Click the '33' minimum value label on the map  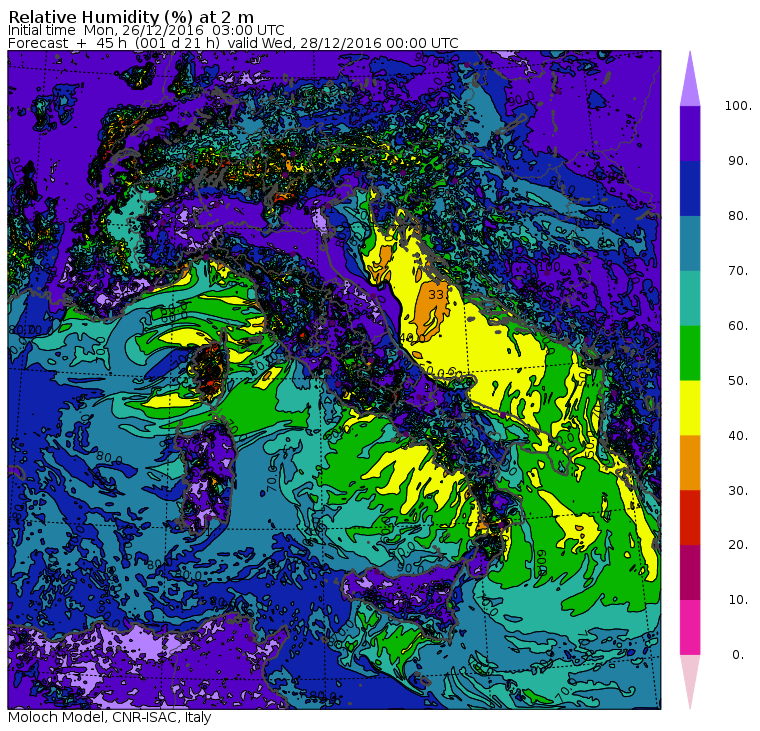[436, 294]
